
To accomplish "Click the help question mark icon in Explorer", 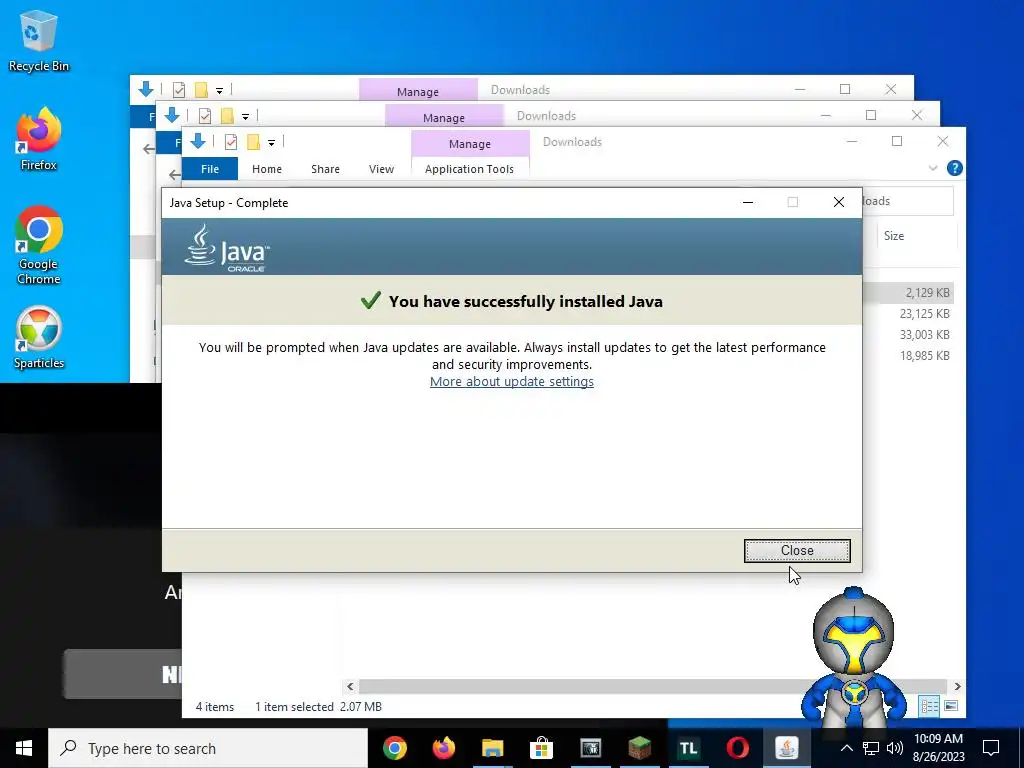I will [x=954, y=168].
